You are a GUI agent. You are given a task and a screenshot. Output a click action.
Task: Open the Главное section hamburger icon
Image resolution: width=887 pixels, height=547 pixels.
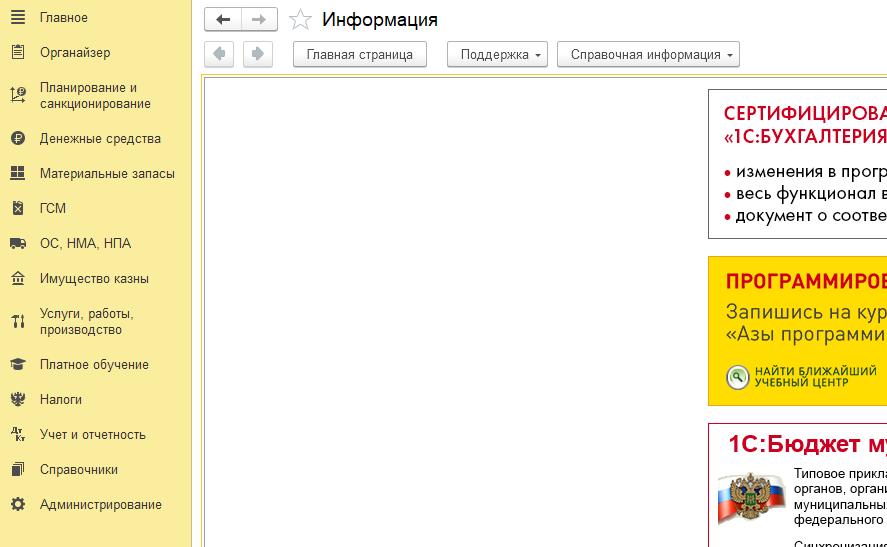pyautogui.click(x=18, y=18)
